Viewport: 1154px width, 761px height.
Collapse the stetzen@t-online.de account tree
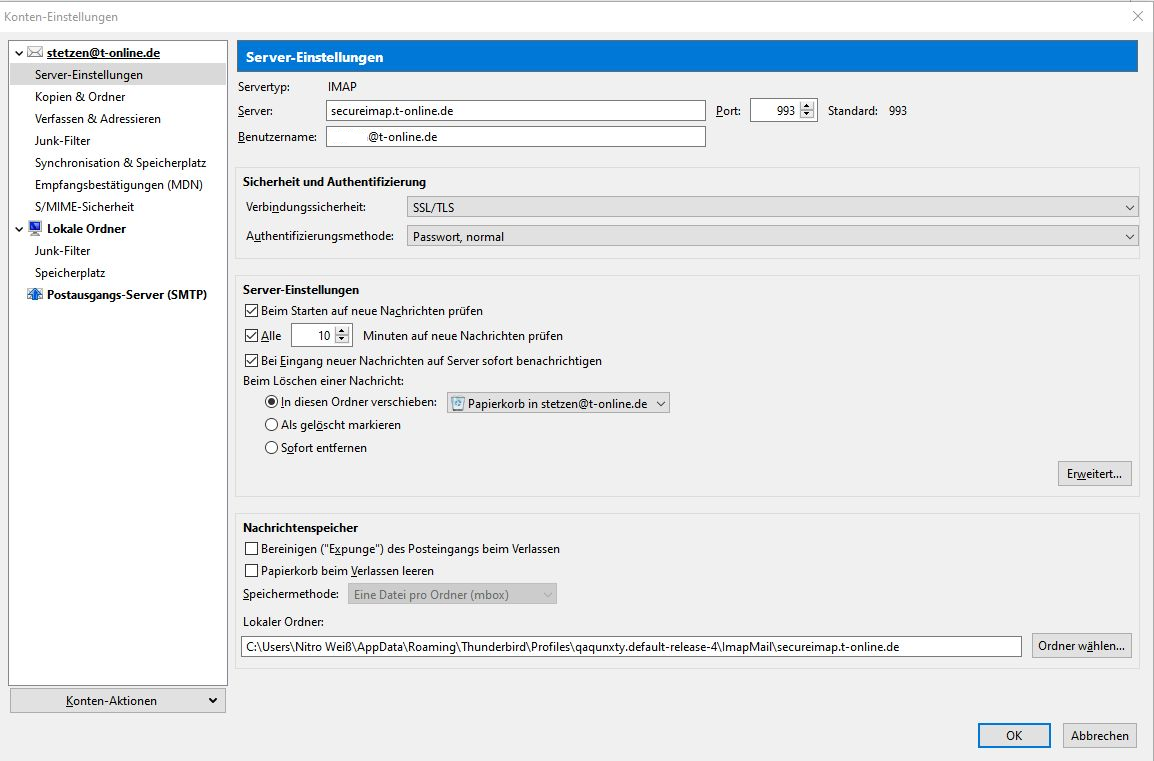[20, 53]
